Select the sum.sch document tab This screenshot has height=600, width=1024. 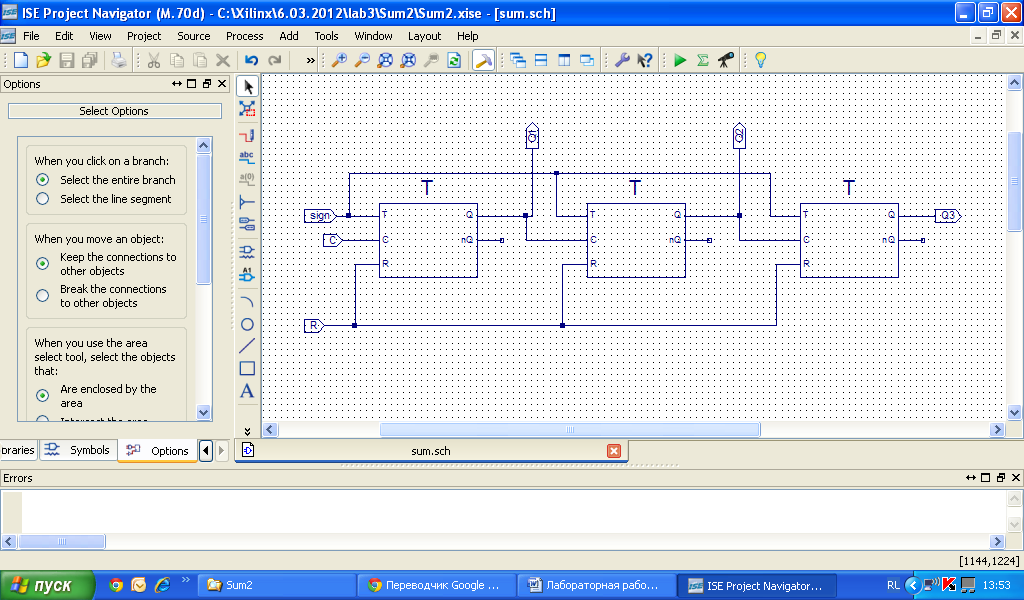pyautogui.click(x=431, y=450)
